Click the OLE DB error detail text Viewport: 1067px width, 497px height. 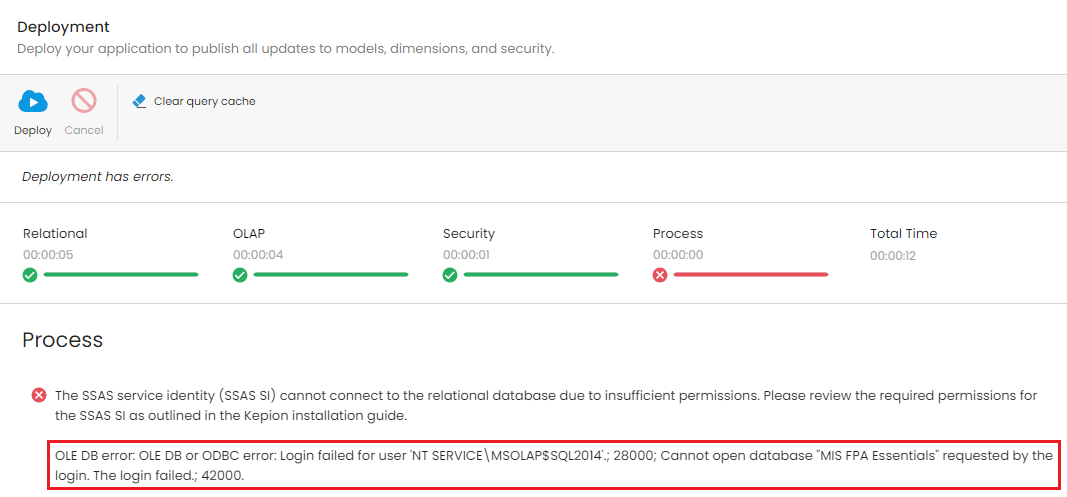(553, 466)
